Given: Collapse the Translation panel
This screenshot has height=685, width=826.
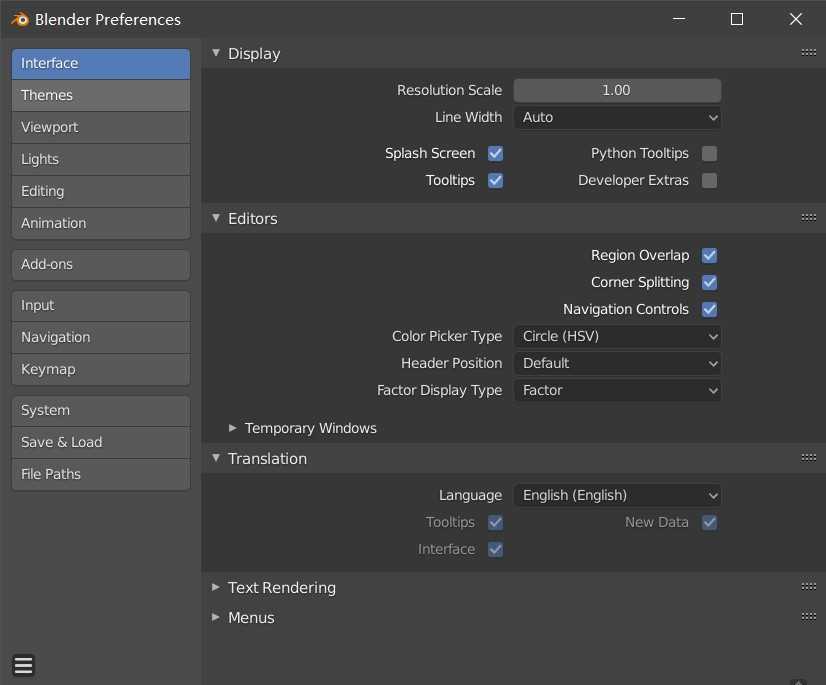Looking at the screenshot, I should coord(215,458).
